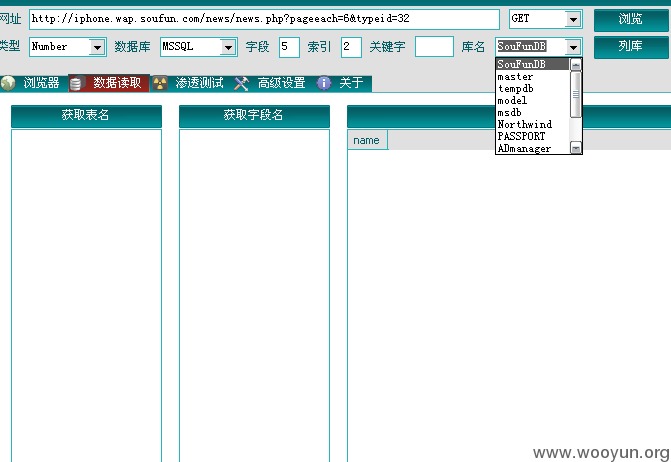The image size is (671, 462).
Task: Click inside the field names list box
Action: tap(254, 295)
